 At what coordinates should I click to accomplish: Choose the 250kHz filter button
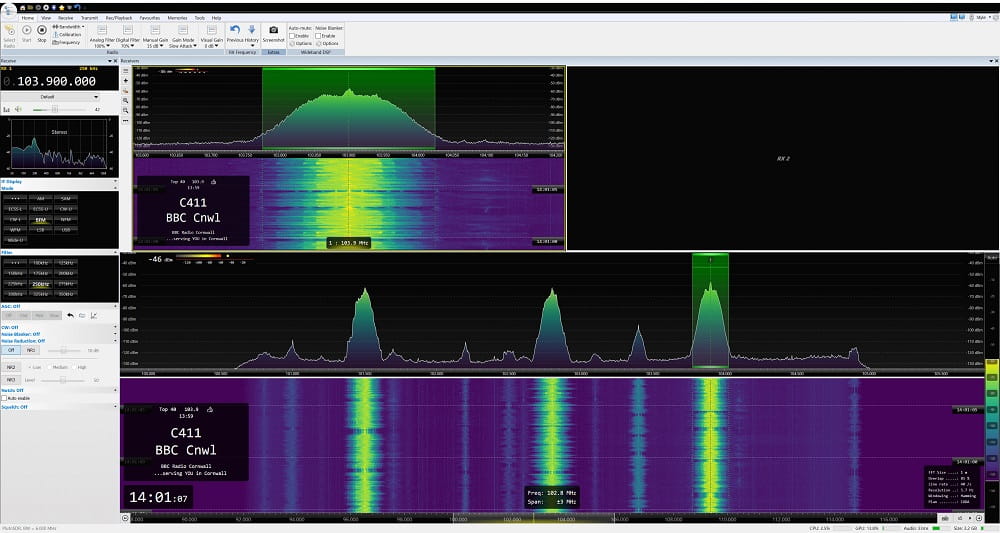click(x=40, y=284)
